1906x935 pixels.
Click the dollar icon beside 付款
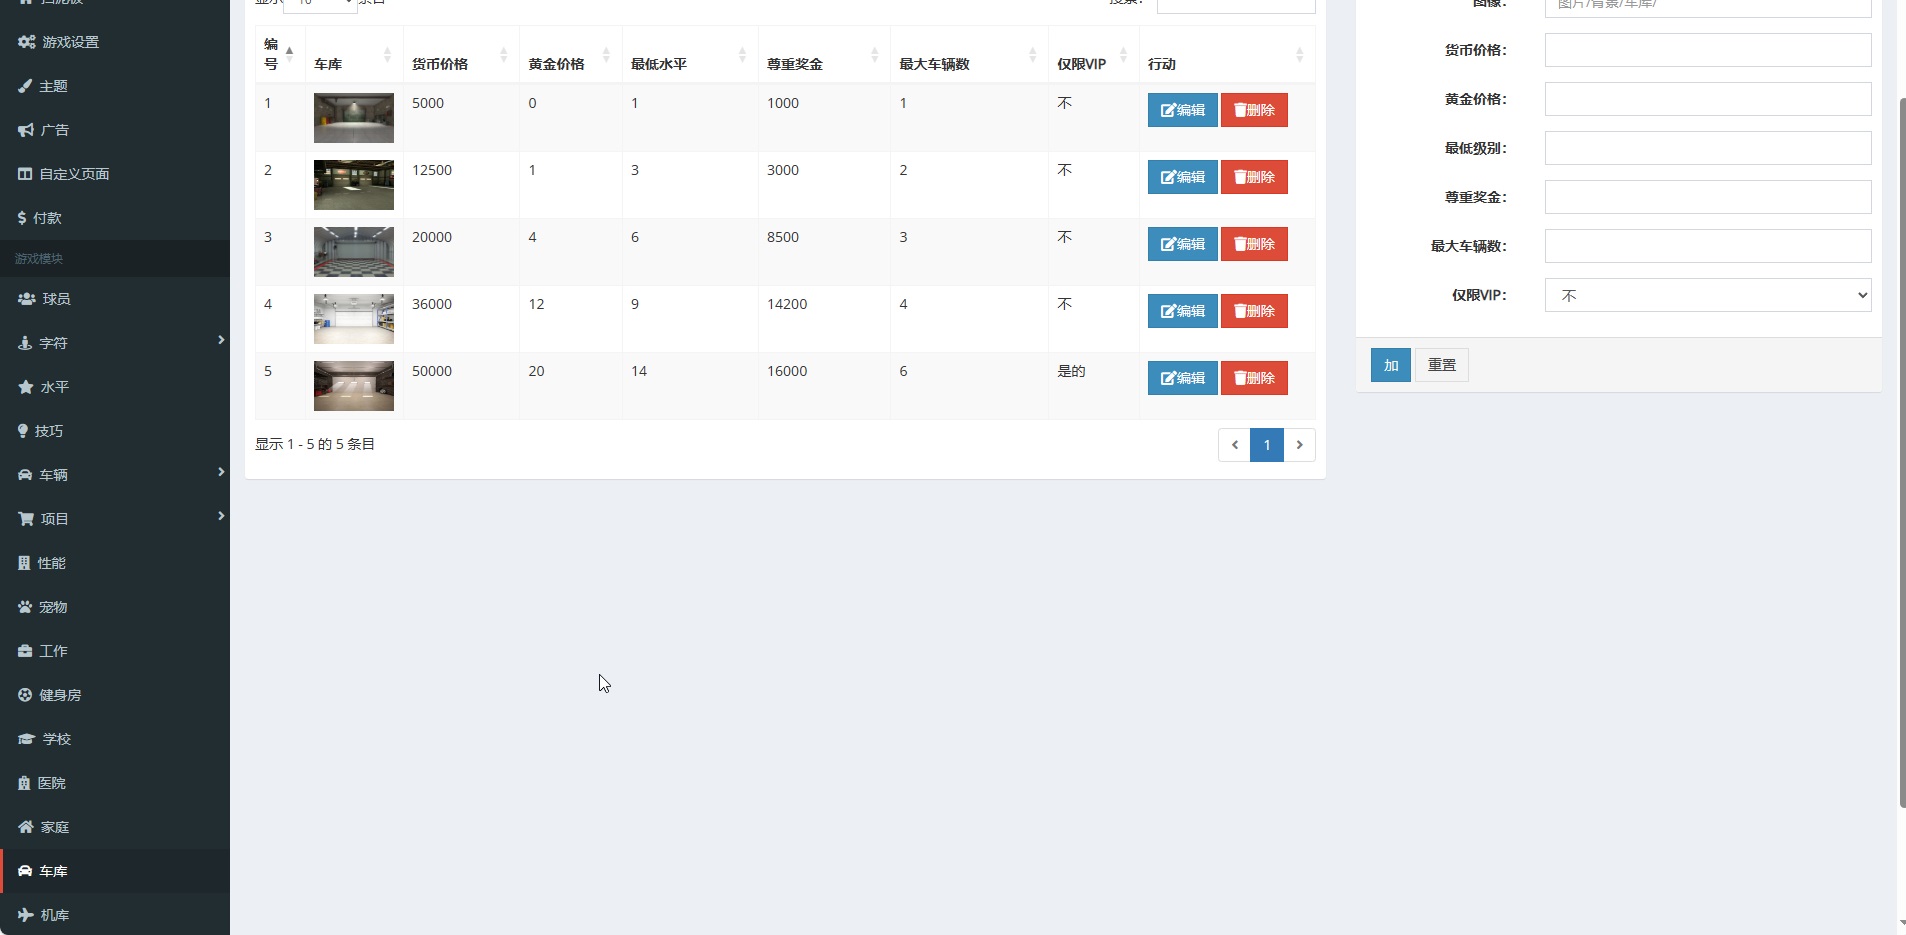22,218
